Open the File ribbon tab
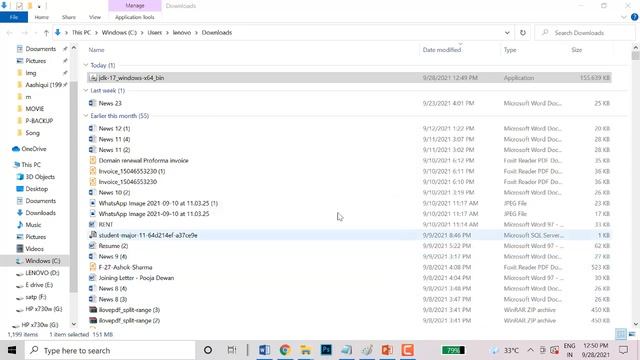640x360 pixels. click(14, 17)
